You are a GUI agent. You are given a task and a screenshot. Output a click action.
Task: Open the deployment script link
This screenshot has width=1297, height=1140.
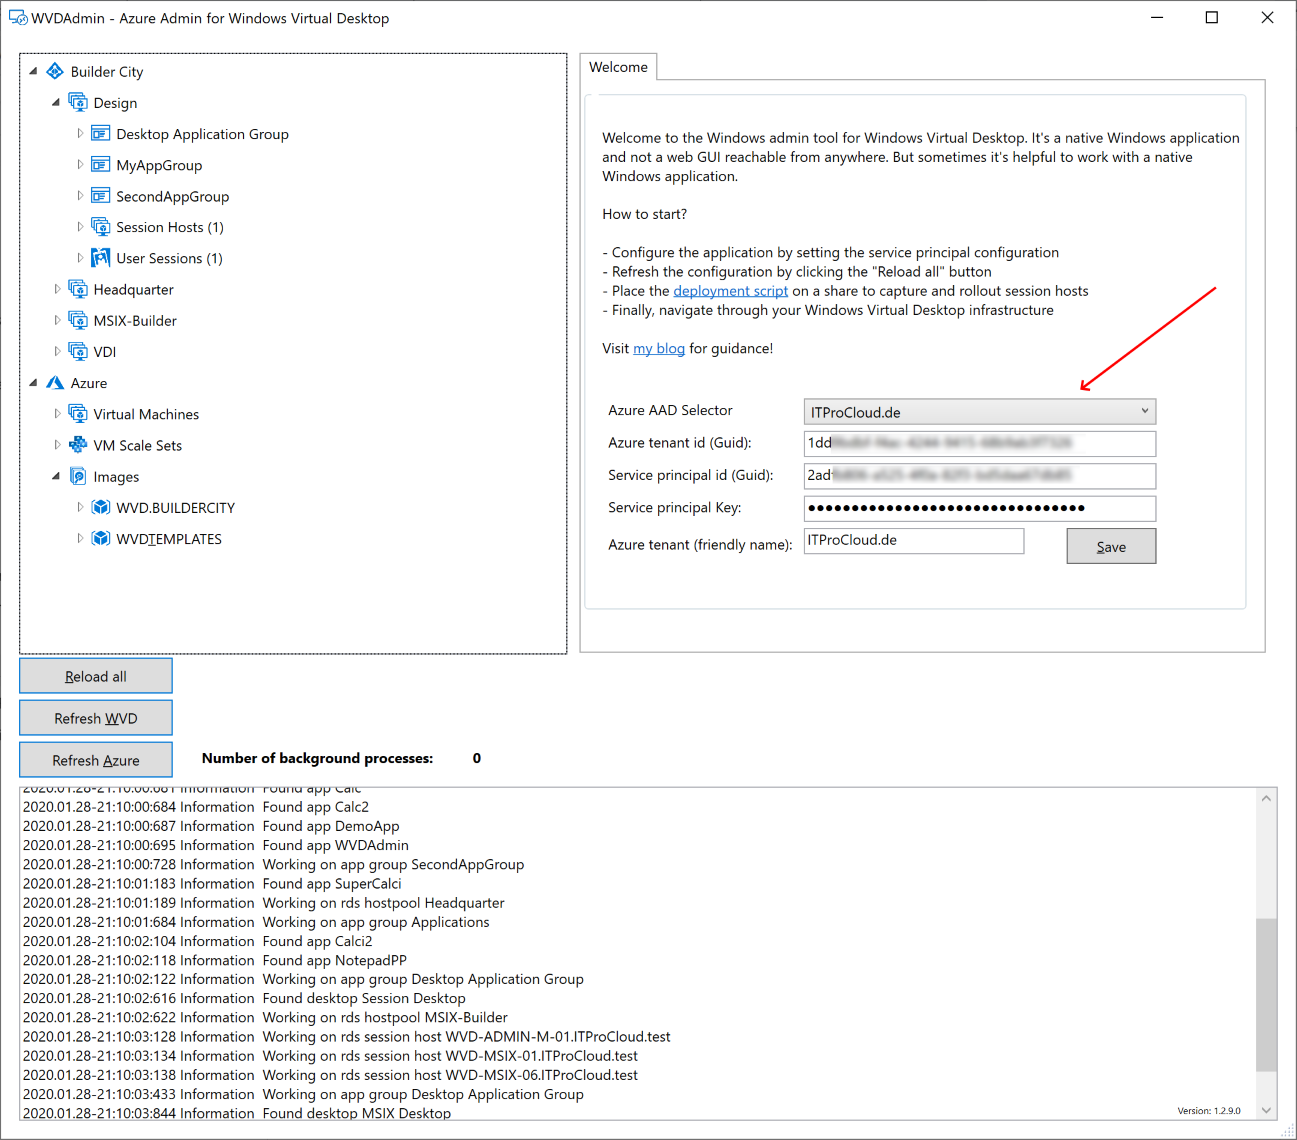730,291
